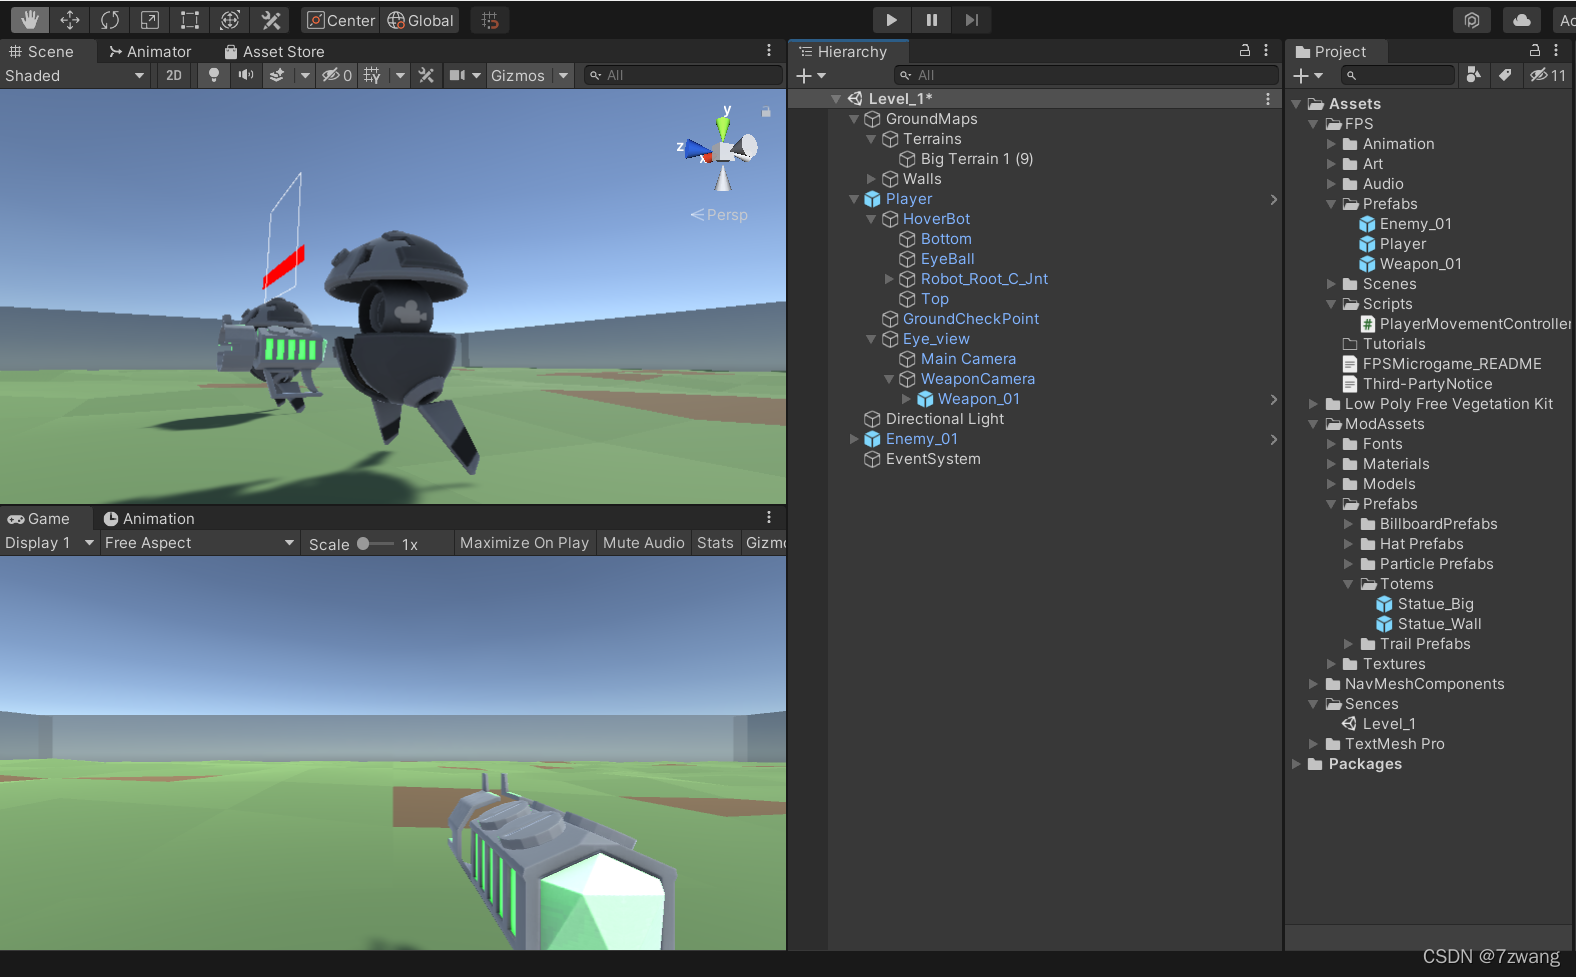The width and height of the screenshot is (1576, 977).
Task: Expand the Packages folder
Action: (1296, 764)
